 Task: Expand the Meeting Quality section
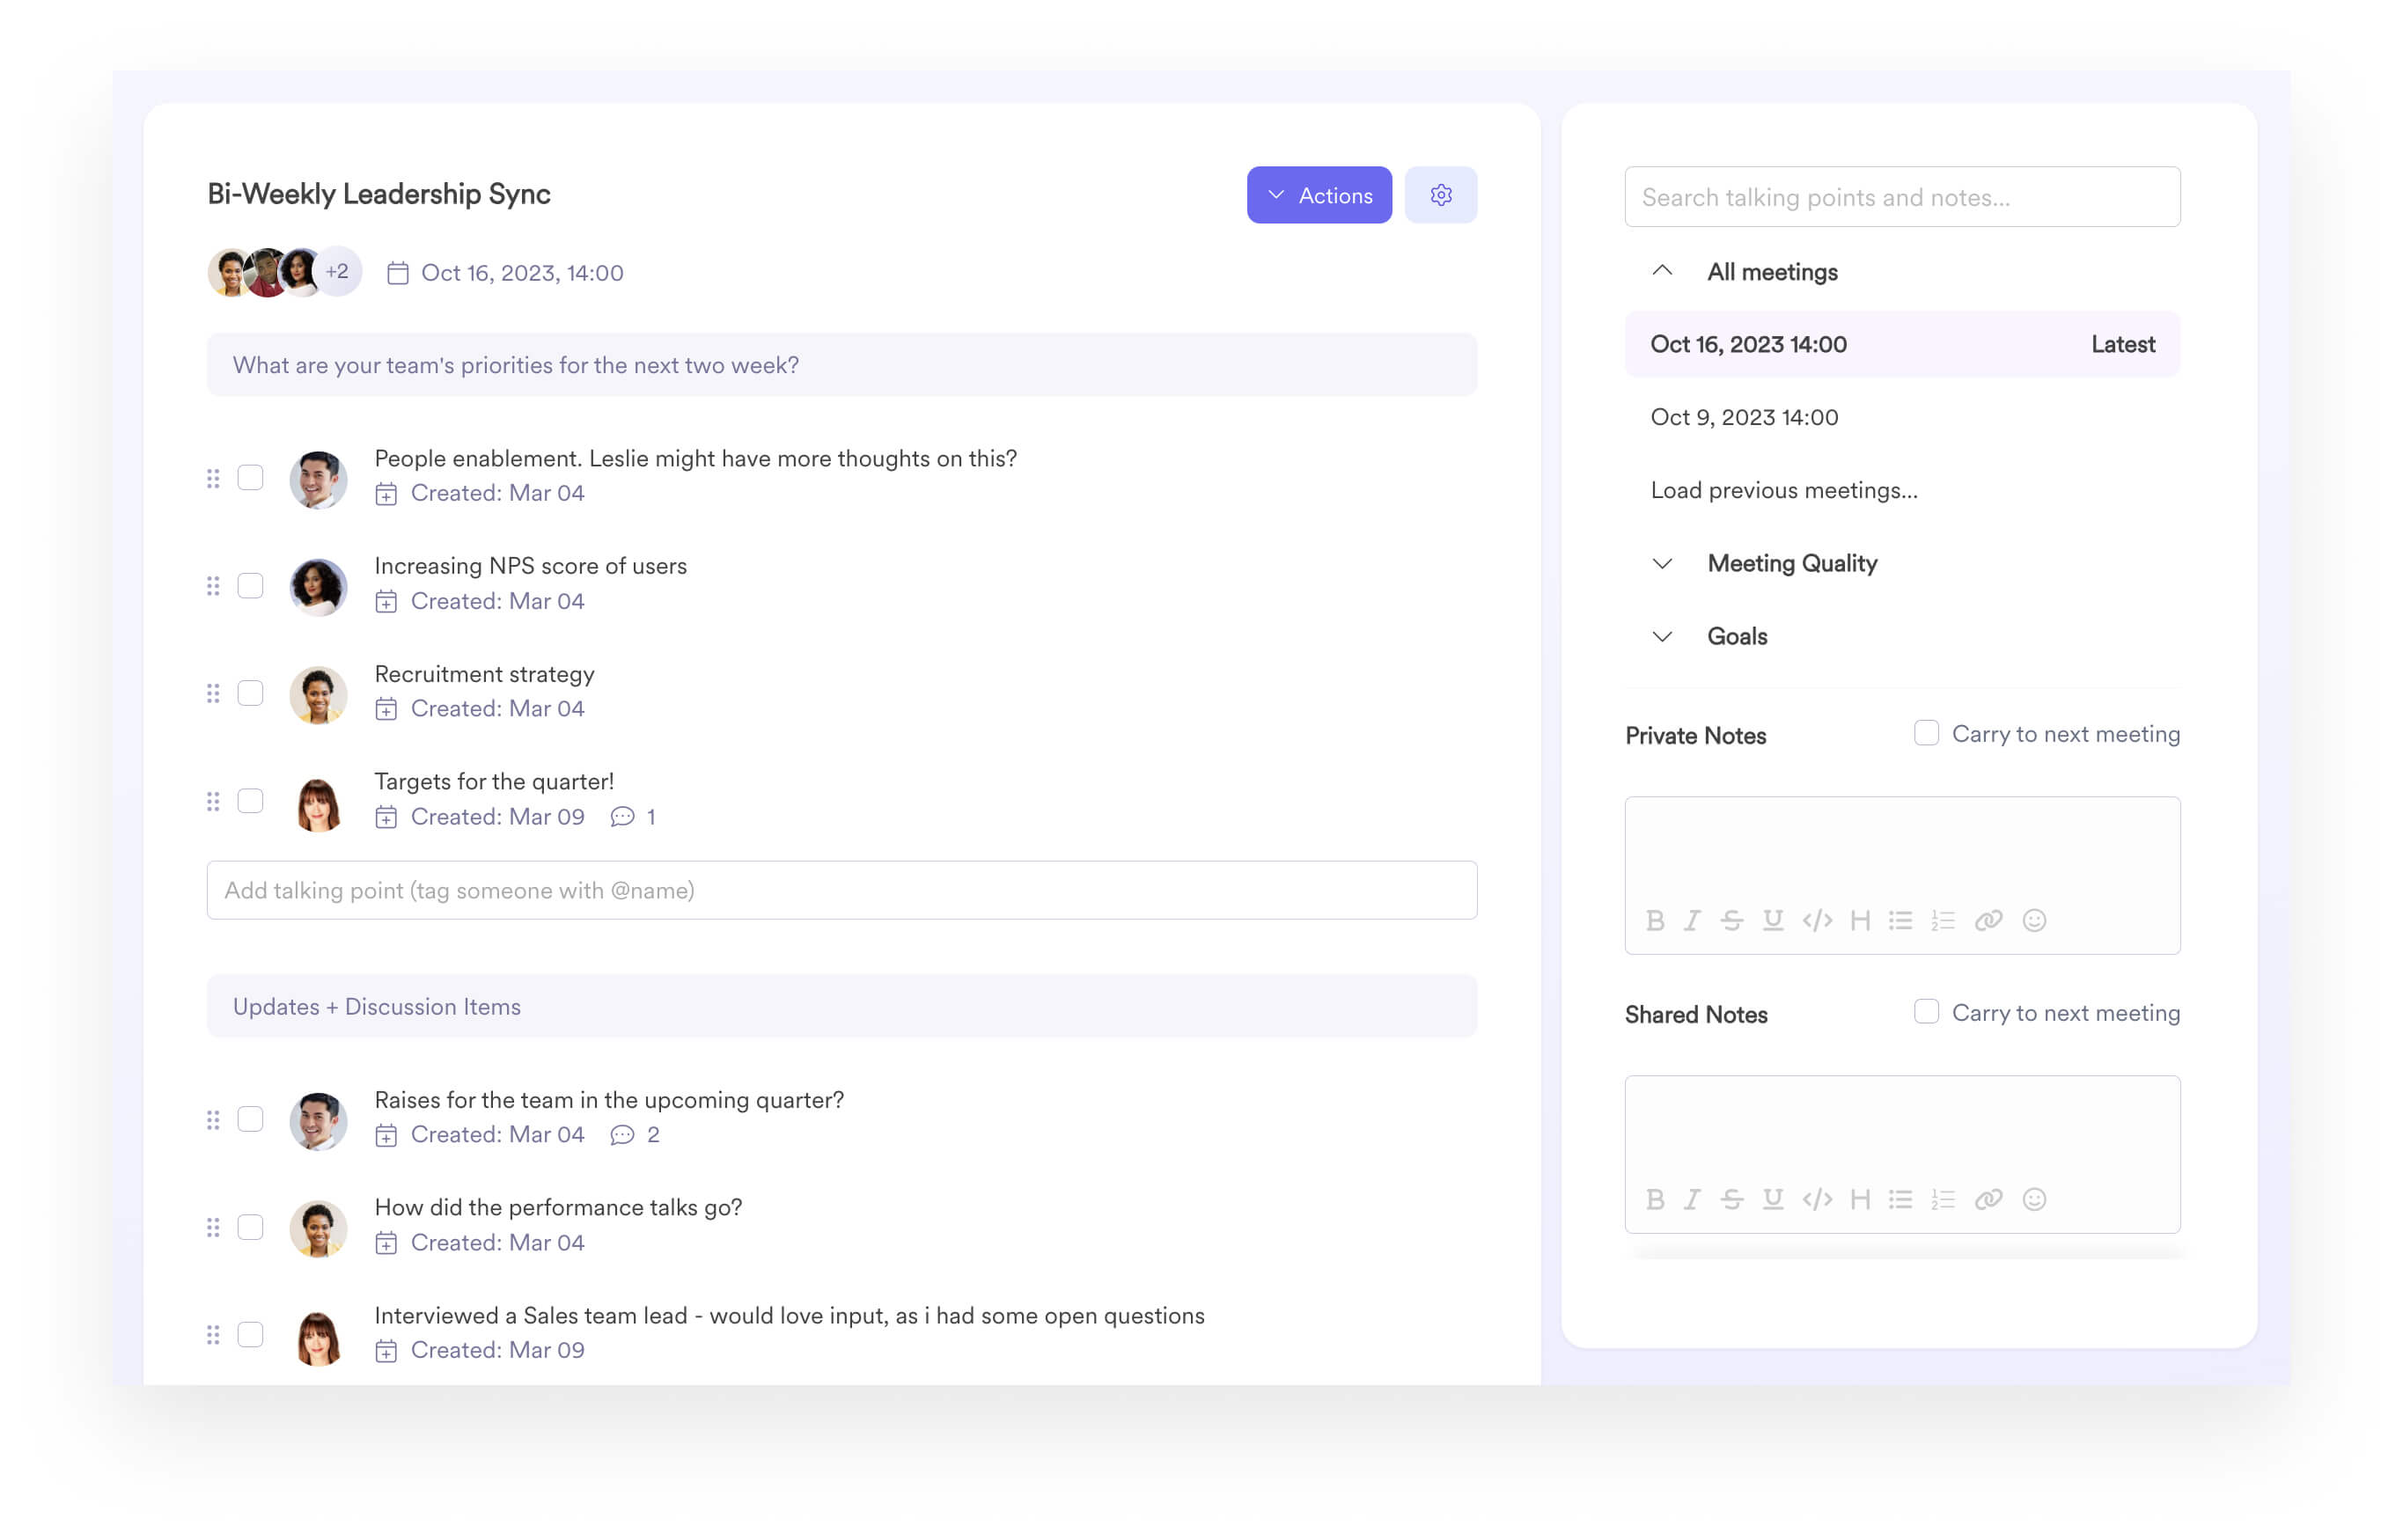(1661, 564)
